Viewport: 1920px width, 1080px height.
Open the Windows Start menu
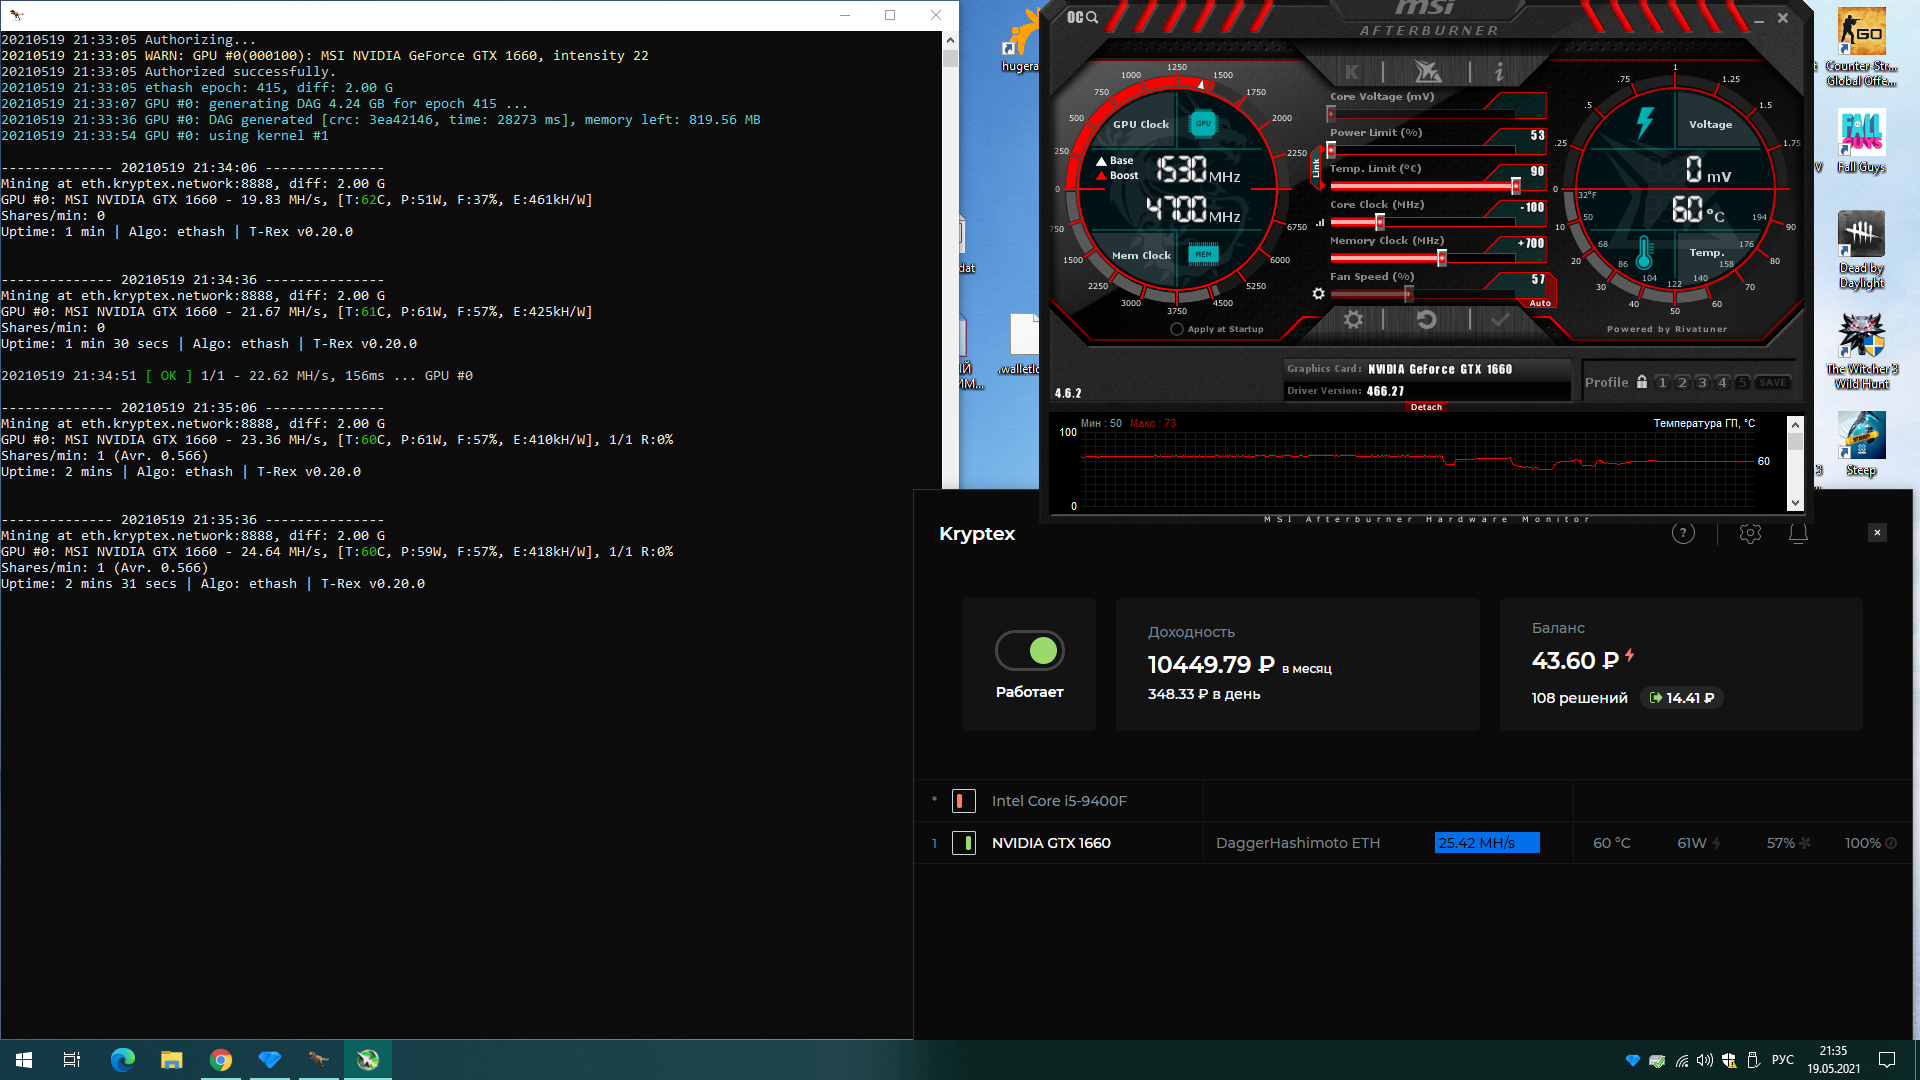coord(24,1060)
